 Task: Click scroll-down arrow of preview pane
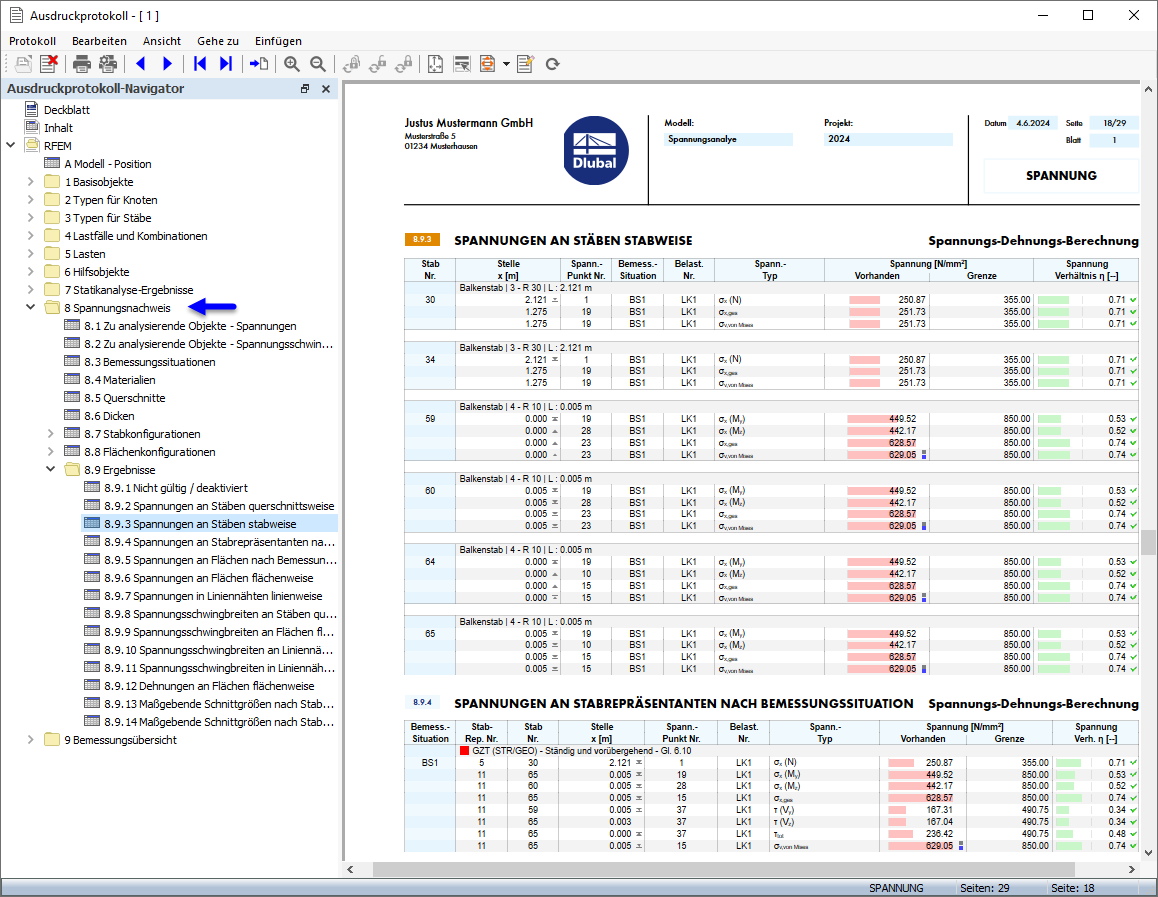(1148, 853)
